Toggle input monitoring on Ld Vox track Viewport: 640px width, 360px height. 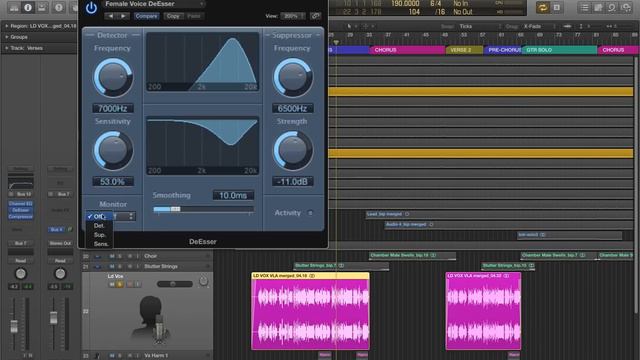pos(138,284)
